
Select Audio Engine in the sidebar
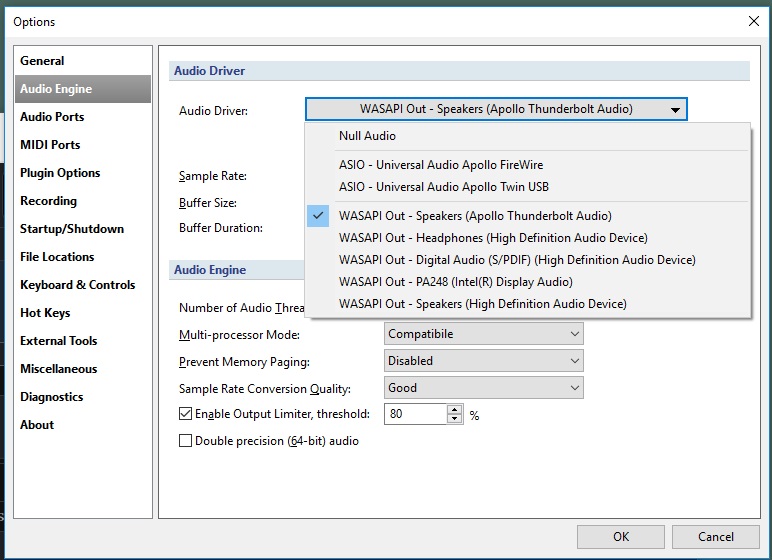[83, 89]
